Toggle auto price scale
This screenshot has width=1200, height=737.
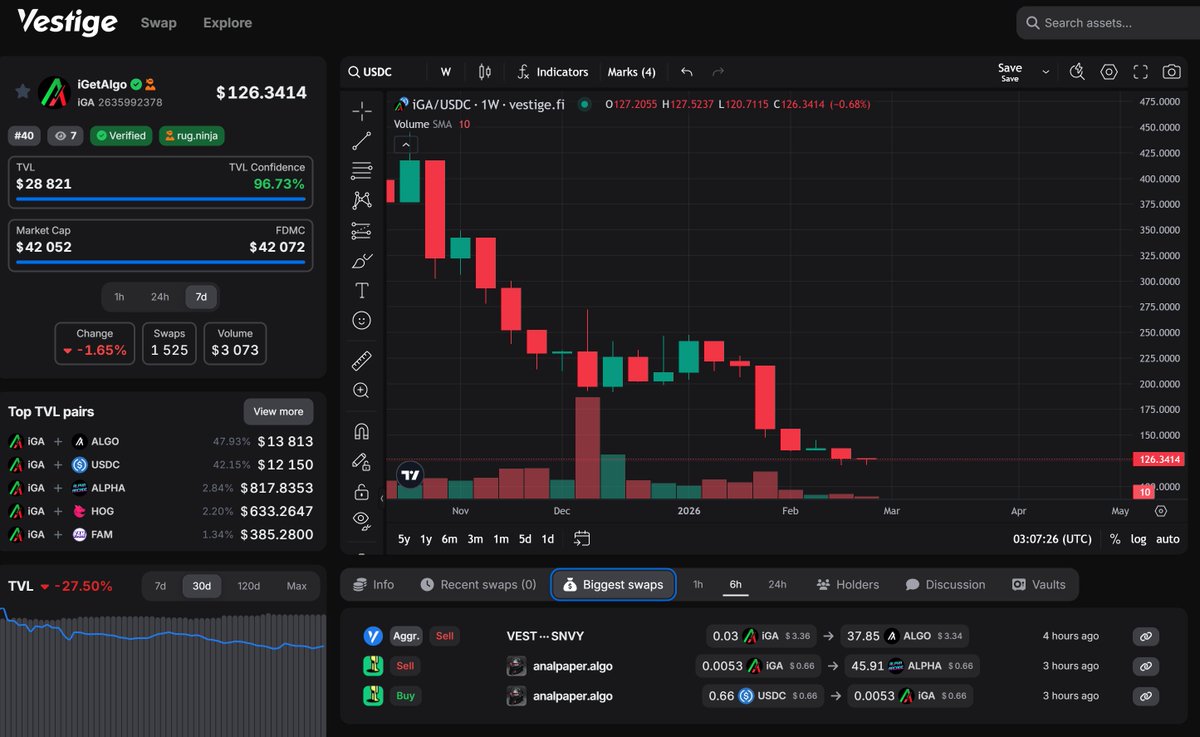pos(1168,539)
